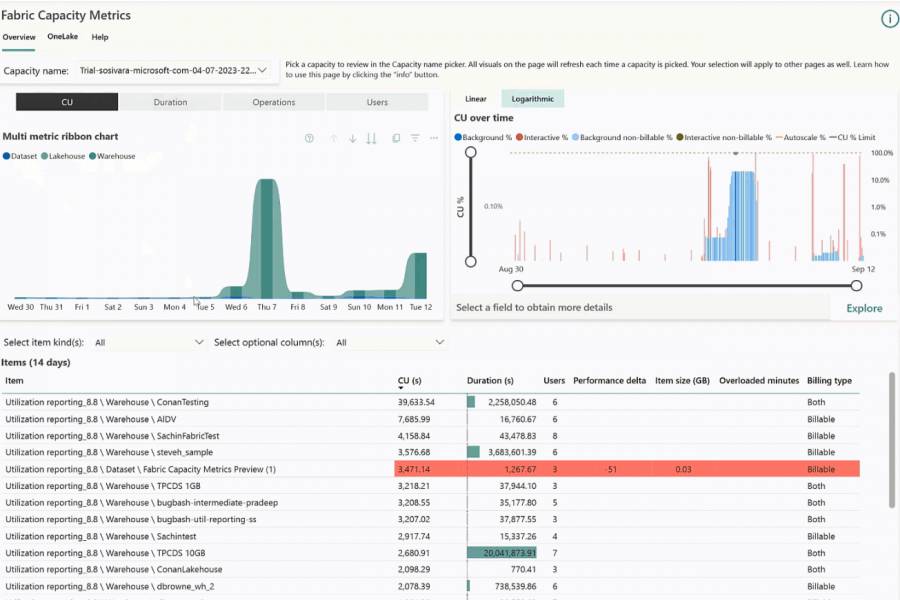The image size is (900, 600).
Task: Expand the Select optional column(s) dropdown
Action: pyautogui.click(x=390, y=342)
